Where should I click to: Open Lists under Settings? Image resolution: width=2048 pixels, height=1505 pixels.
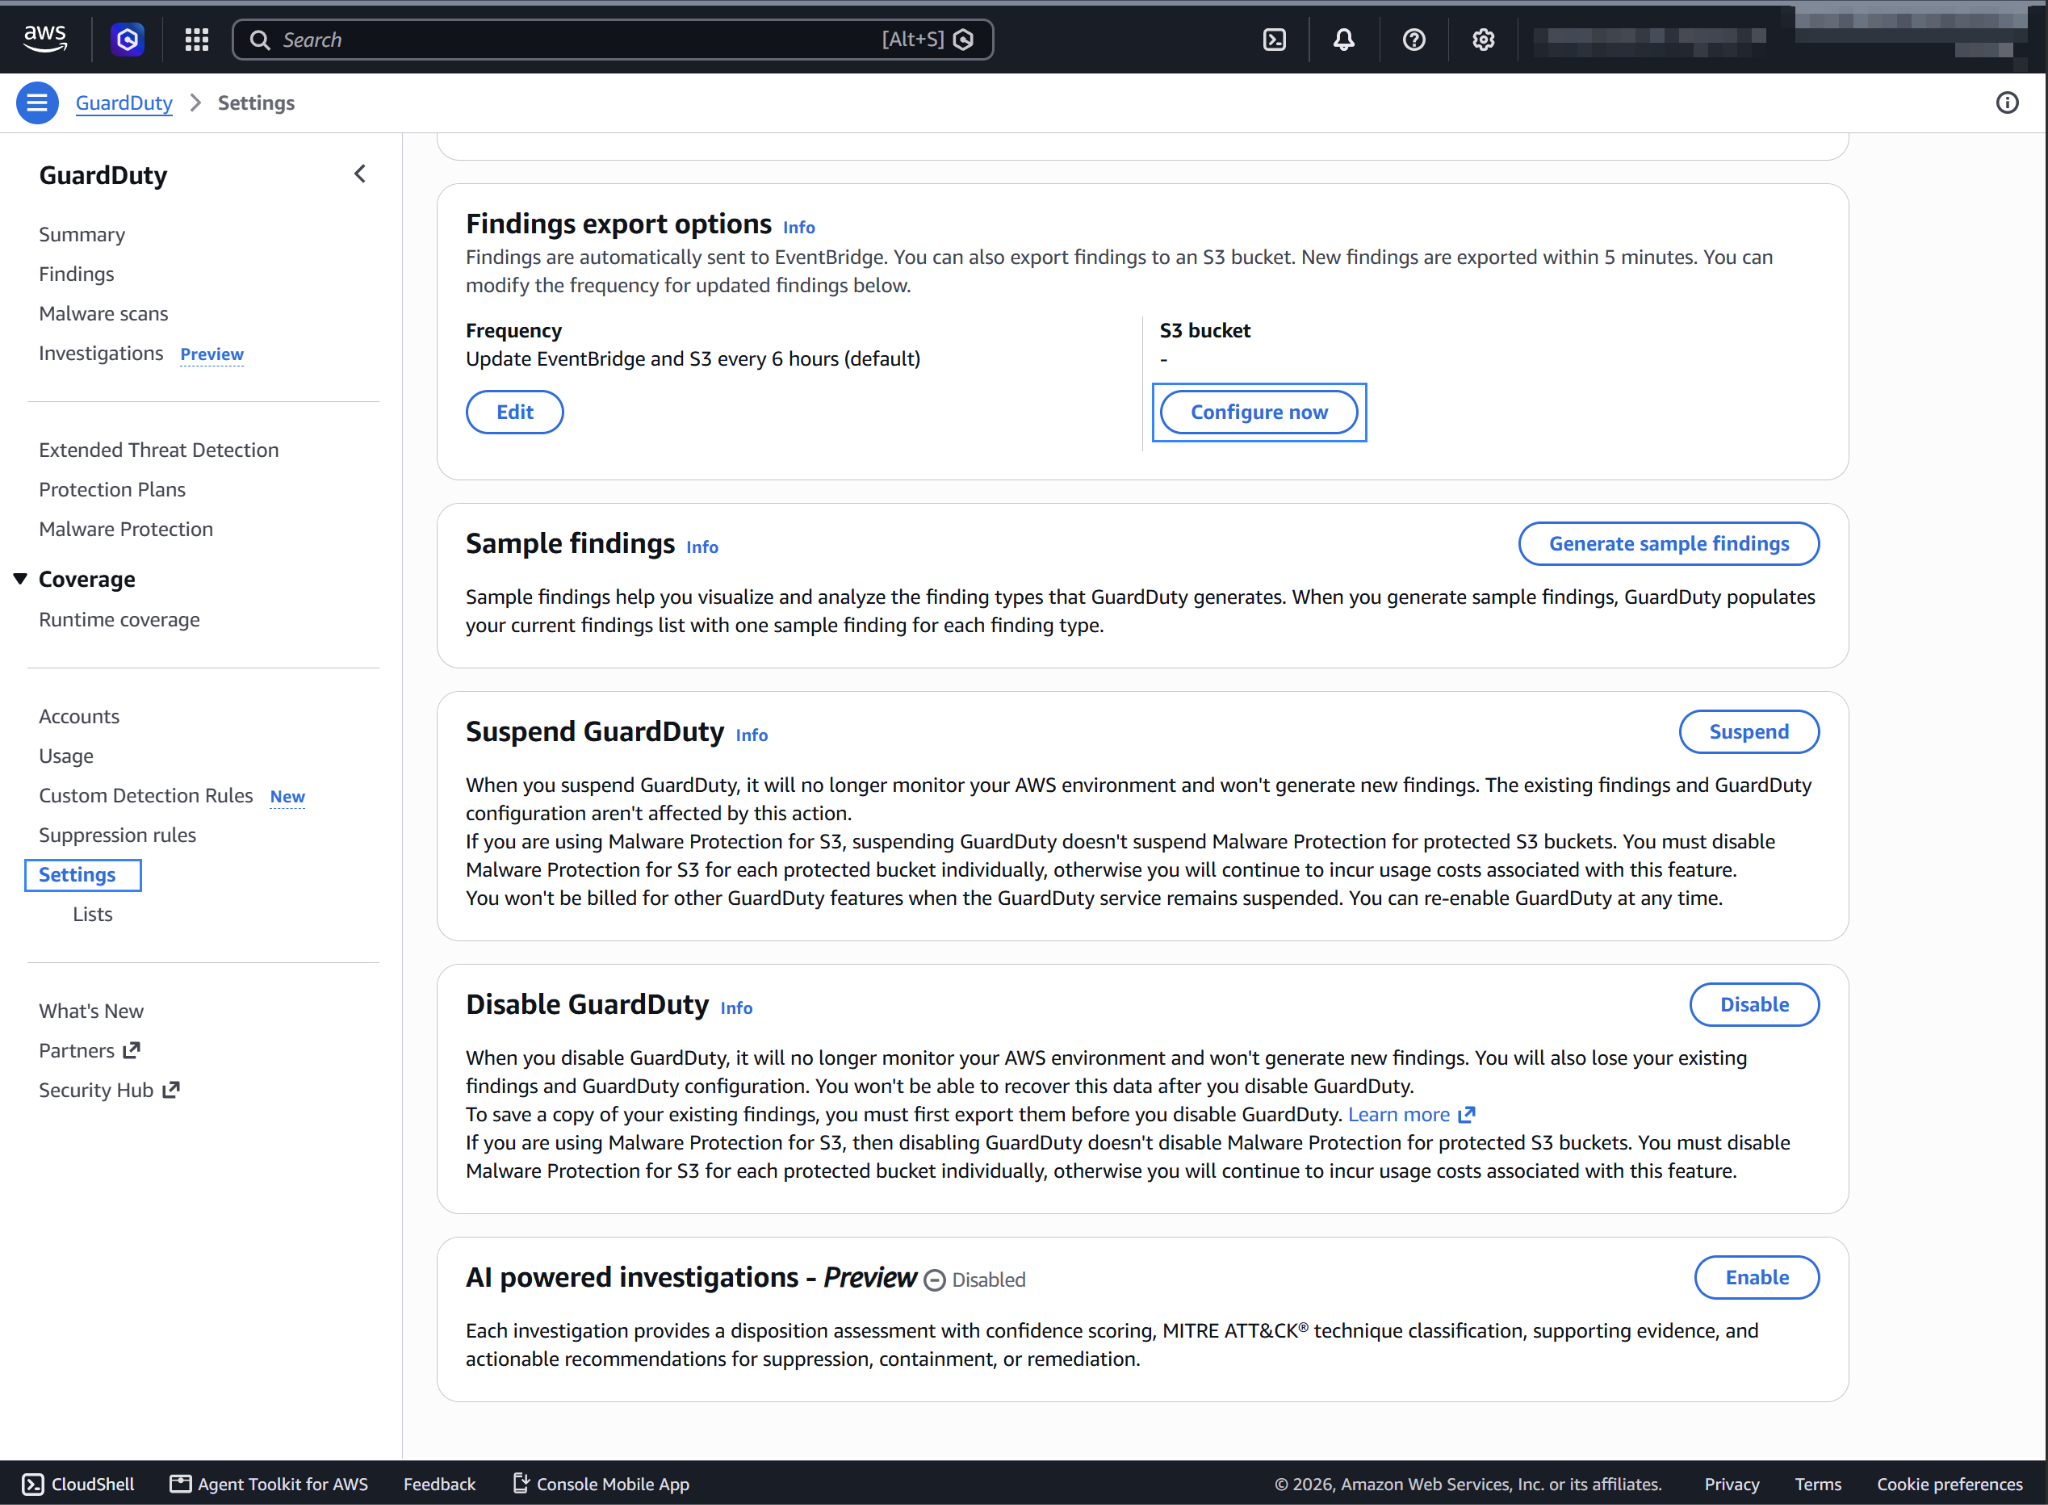92,914
